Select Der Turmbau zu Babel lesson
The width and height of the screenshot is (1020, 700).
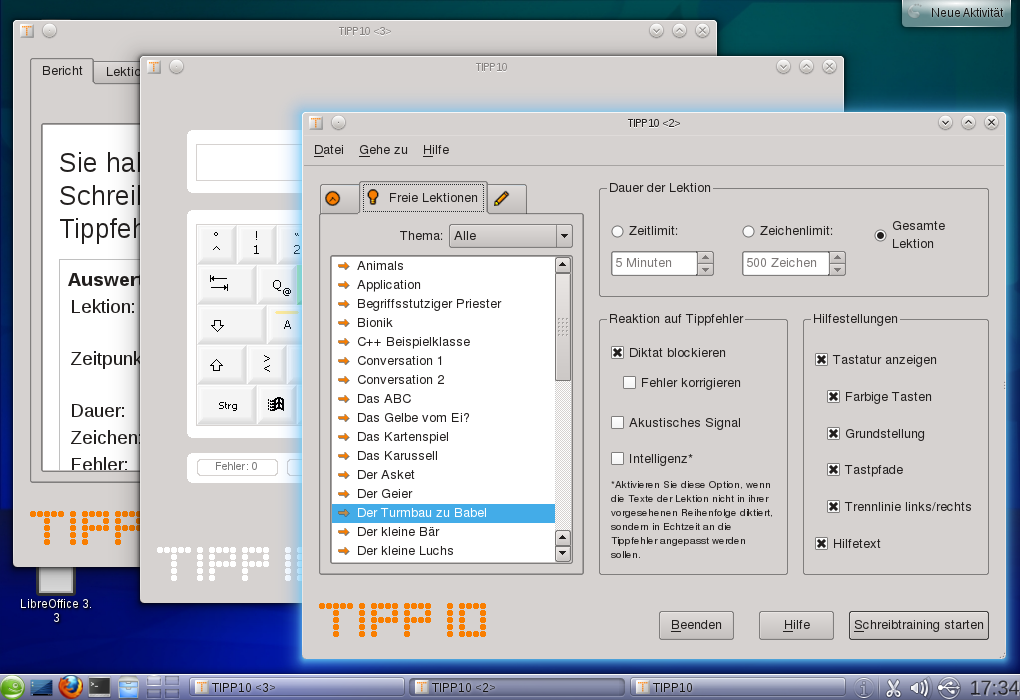point(443,513)
